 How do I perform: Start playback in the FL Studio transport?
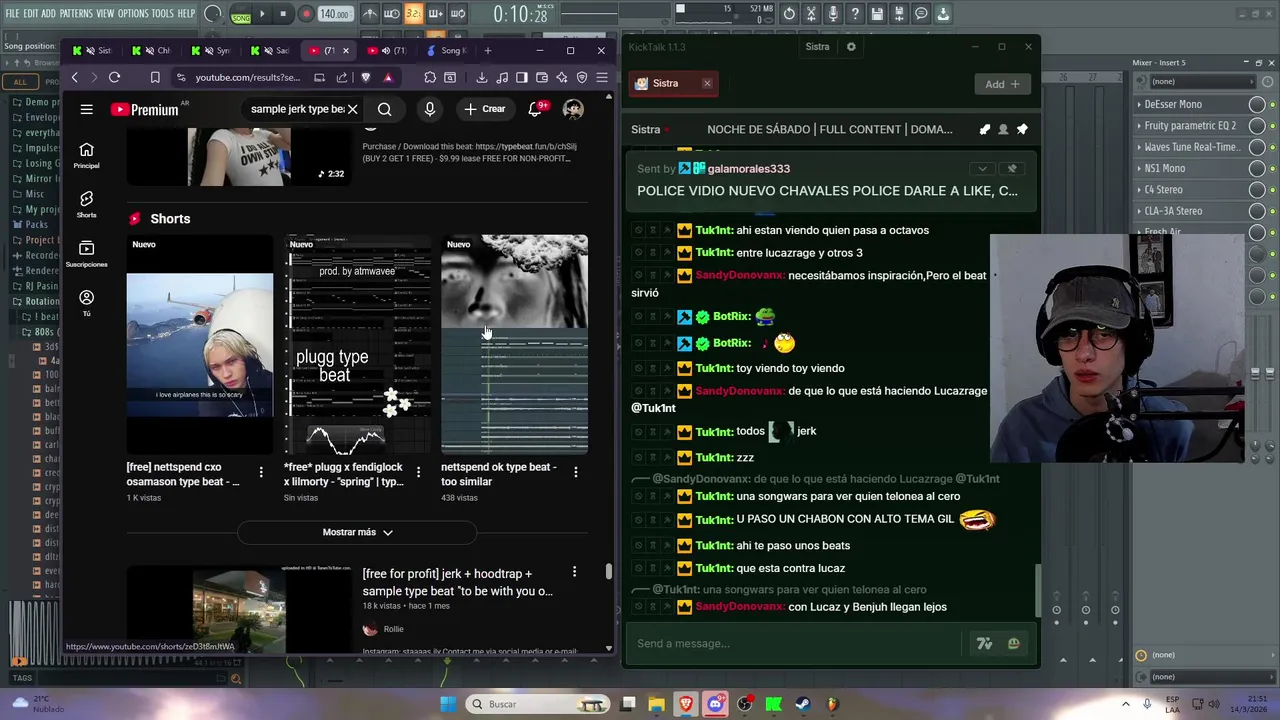(x=263, y=14)
